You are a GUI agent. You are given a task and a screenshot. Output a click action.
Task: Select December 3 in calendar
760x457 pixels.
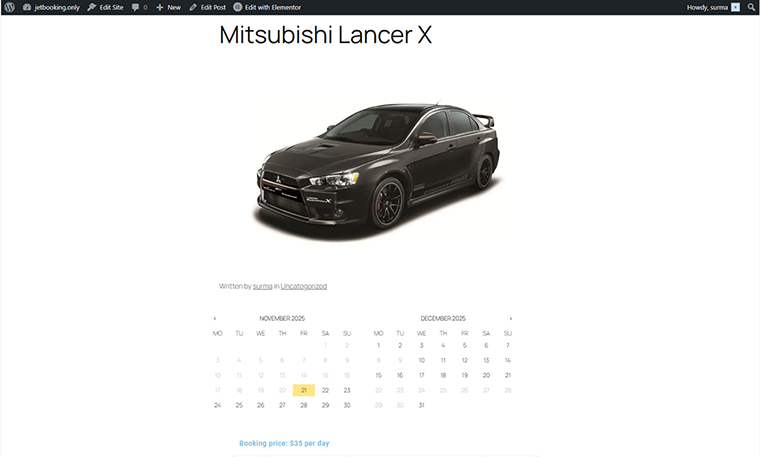click(x=422, y=346)
